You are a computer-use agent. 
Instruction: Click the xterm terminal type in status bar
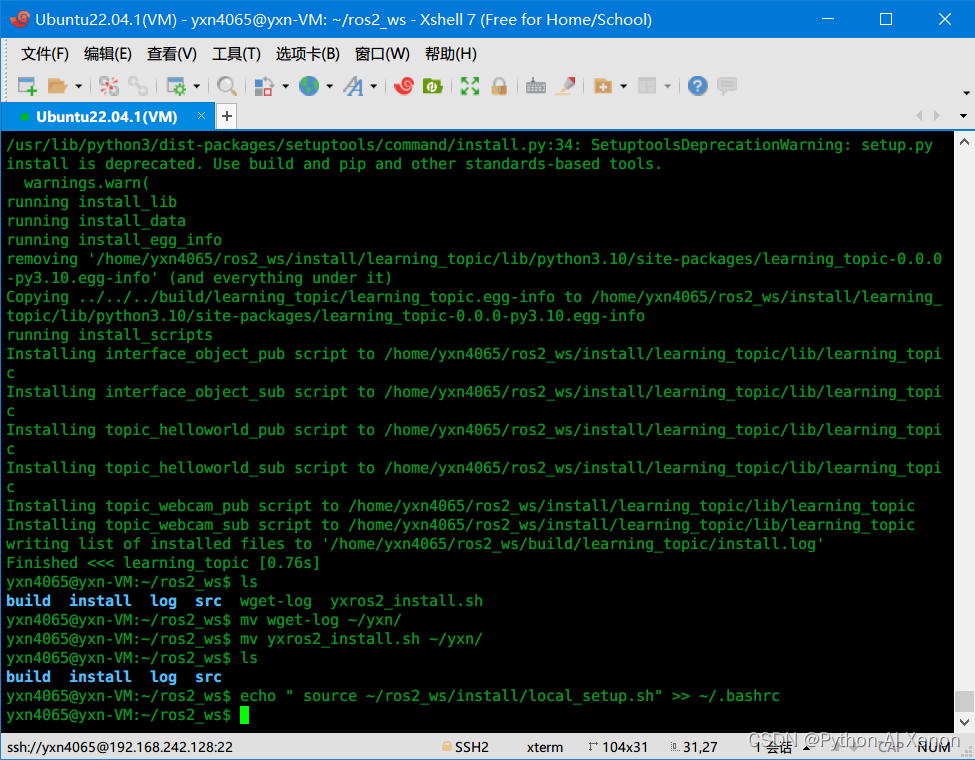tap(545, 747)
